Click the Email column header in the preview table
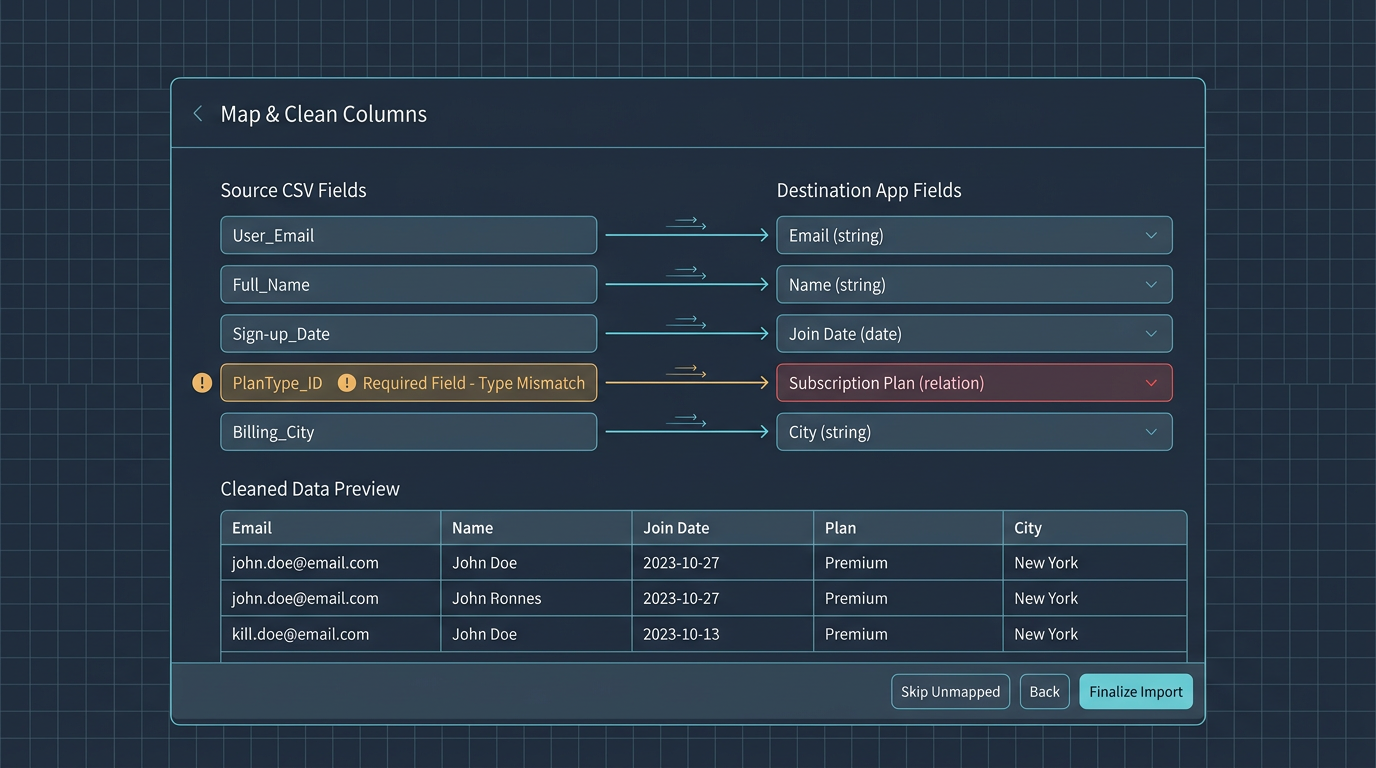The height and width of the screenshot is (768, 1376). click(x=251, y=527)
